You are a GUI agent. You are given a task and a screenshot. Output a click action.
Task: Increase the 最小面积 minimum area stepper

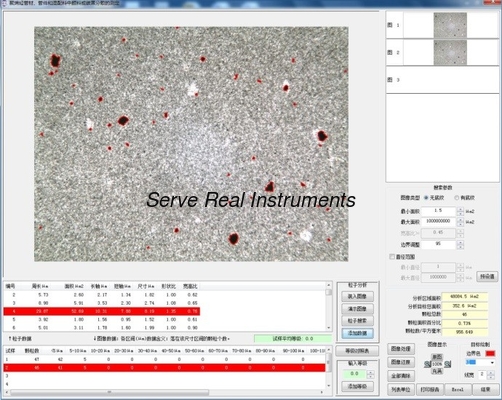(x=460, y=209)
